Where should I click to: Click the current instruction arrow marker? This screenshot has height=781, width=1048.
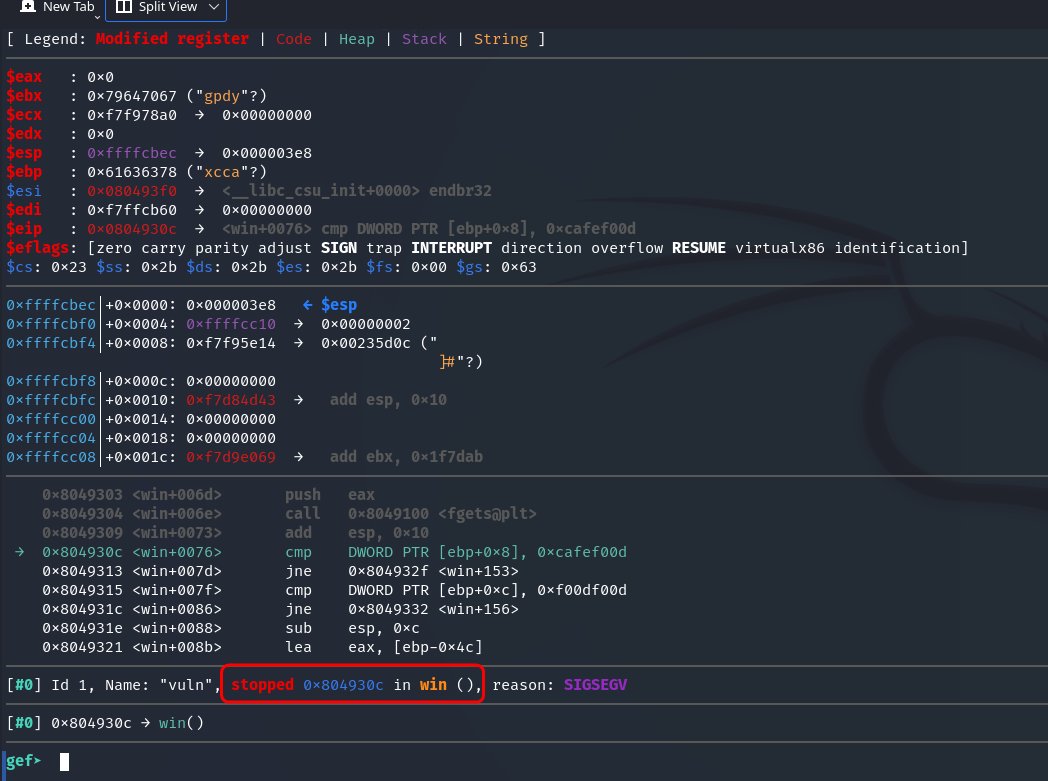coord(20,552)
